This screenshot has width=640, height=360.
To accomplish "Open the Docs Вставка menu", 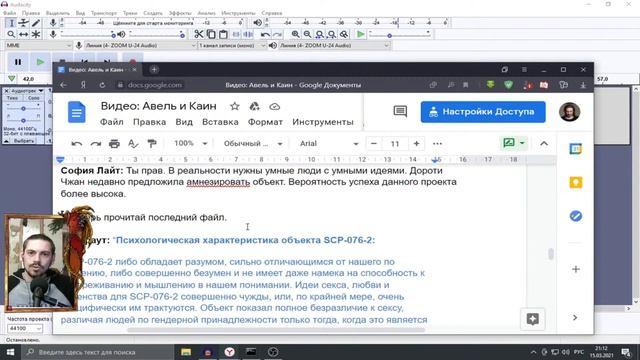I will 220,122.
